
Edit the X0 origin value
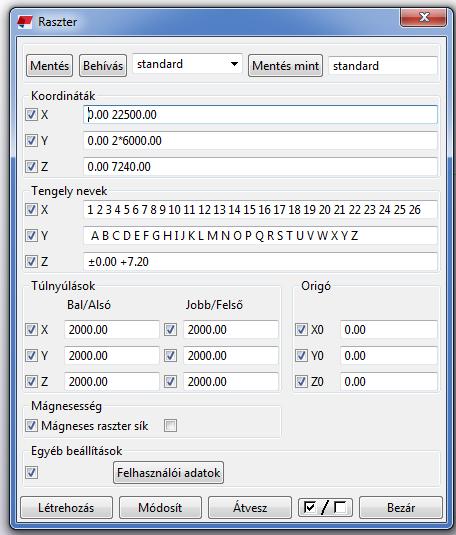[389, 330]
